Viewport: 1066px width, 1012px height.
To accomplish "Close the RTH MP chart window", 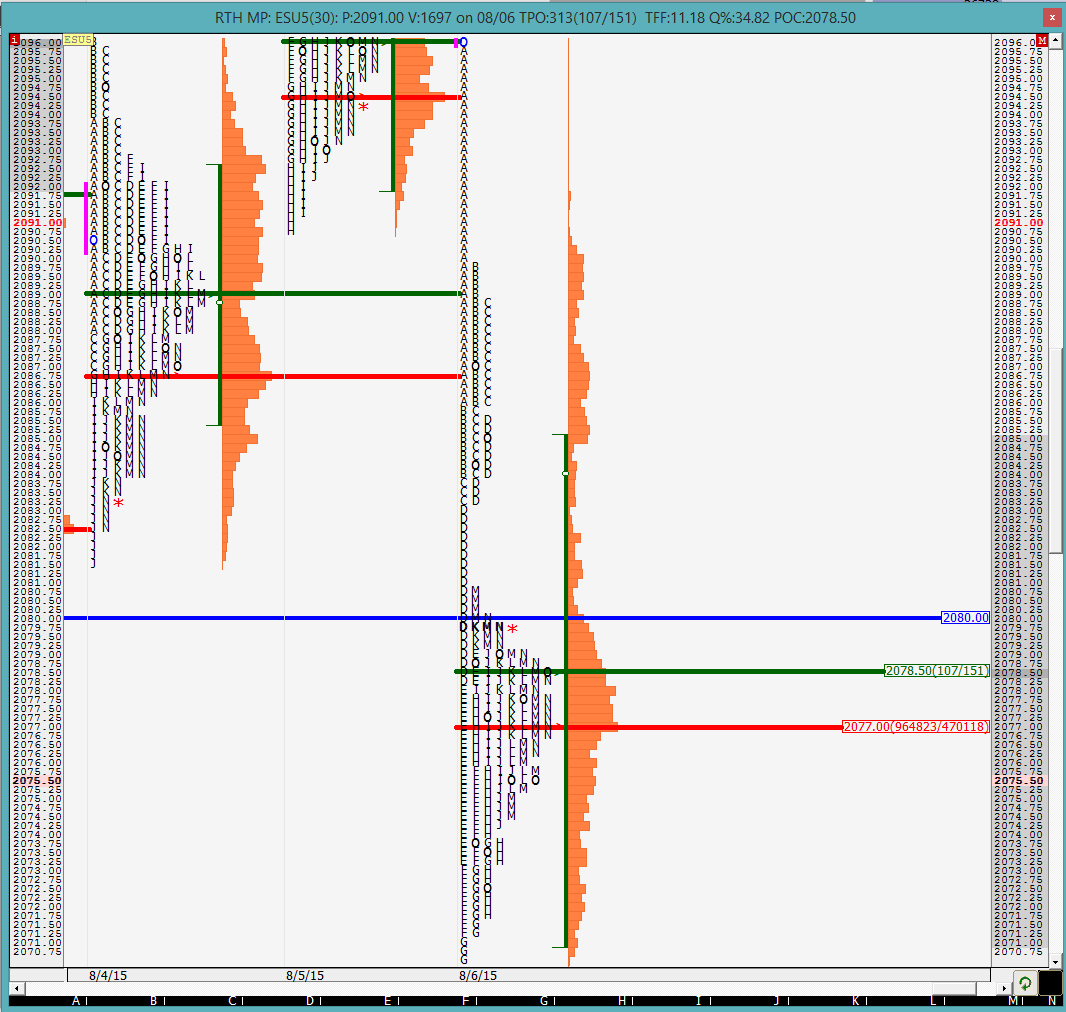I will click(1050, 18).
